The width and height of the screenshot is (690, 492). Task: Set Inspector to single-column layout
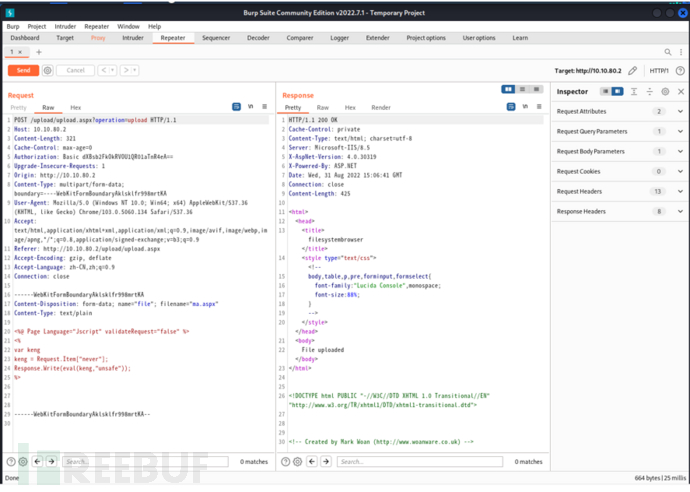(x=606, y=91)
